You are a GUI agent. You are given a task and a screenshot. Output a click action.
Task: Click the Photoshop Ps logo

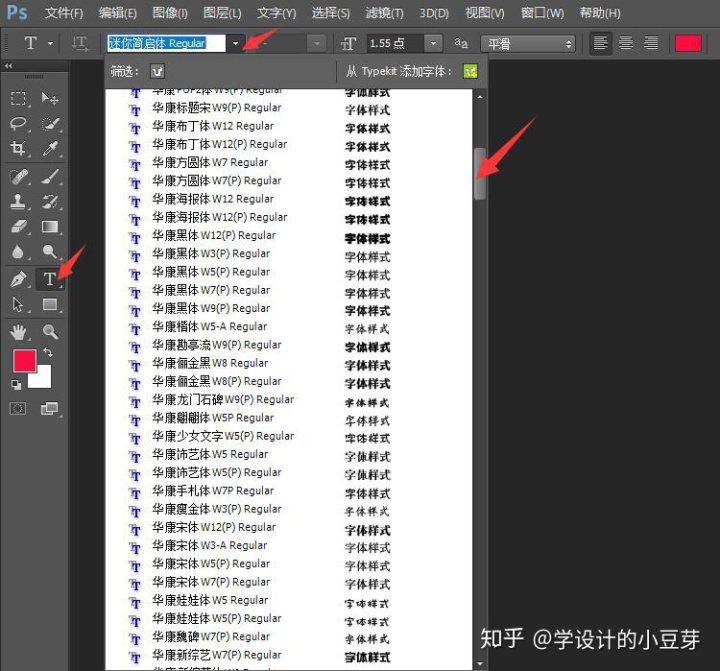[x=17, y=12]
